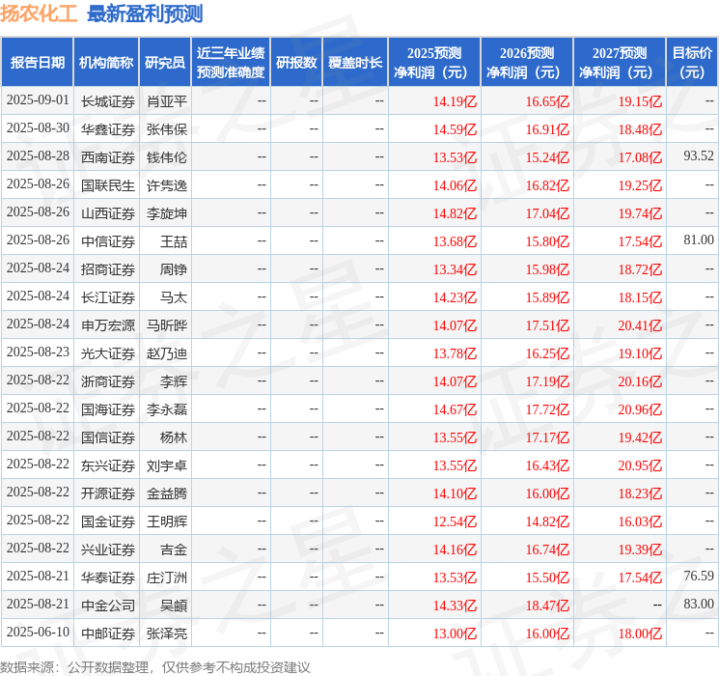Click 2027 forecast value 20.41亿
The width and height of the screenshot is (719, 676).
[x=640, y=325]
